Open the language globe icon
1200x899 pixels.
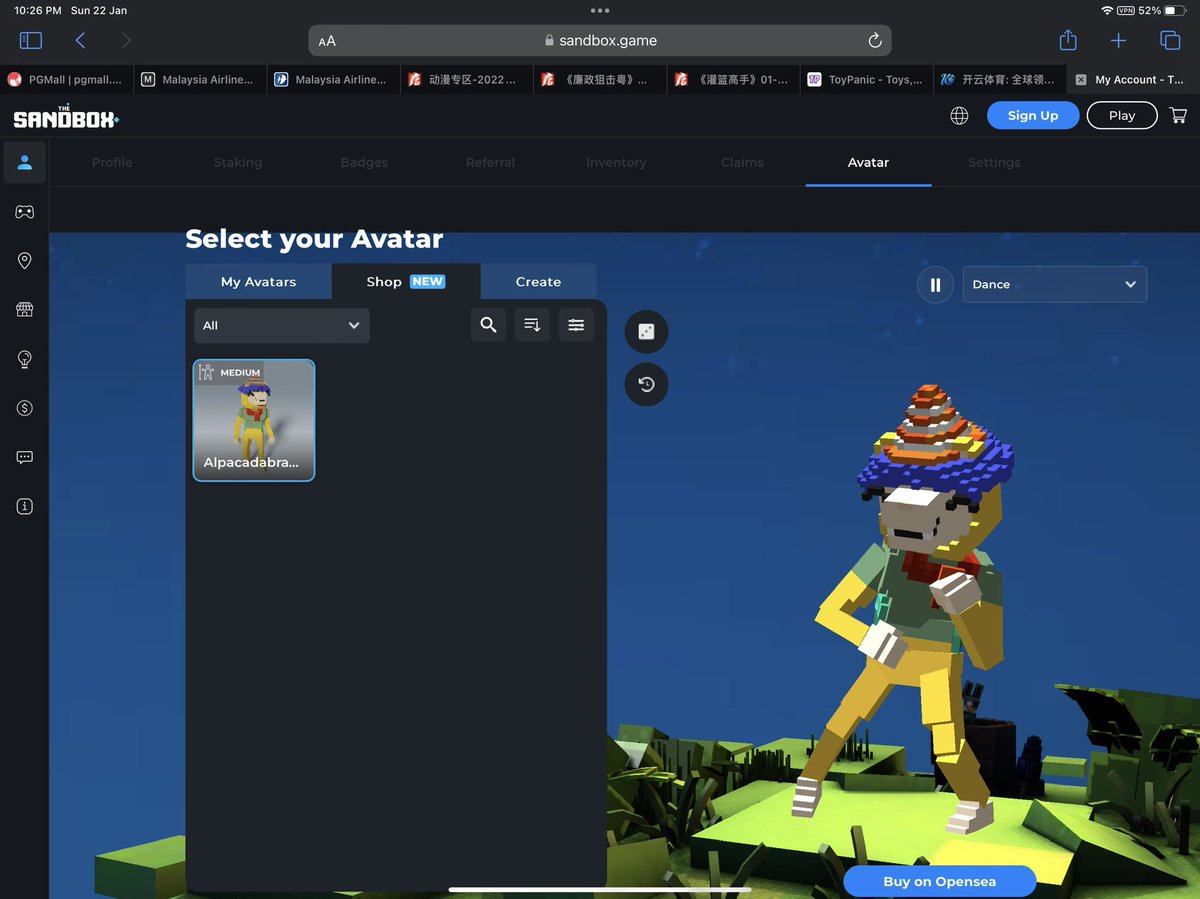click(959, 116)
